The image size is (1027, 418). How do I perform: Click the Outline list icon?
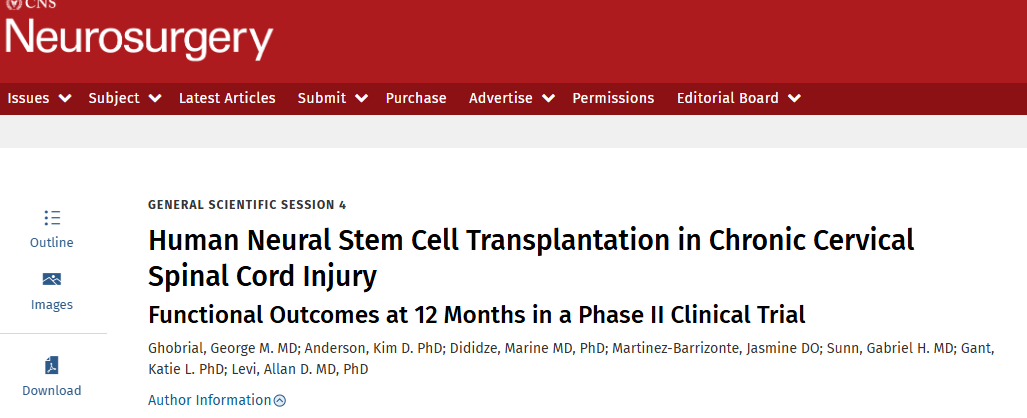point(52,218)
